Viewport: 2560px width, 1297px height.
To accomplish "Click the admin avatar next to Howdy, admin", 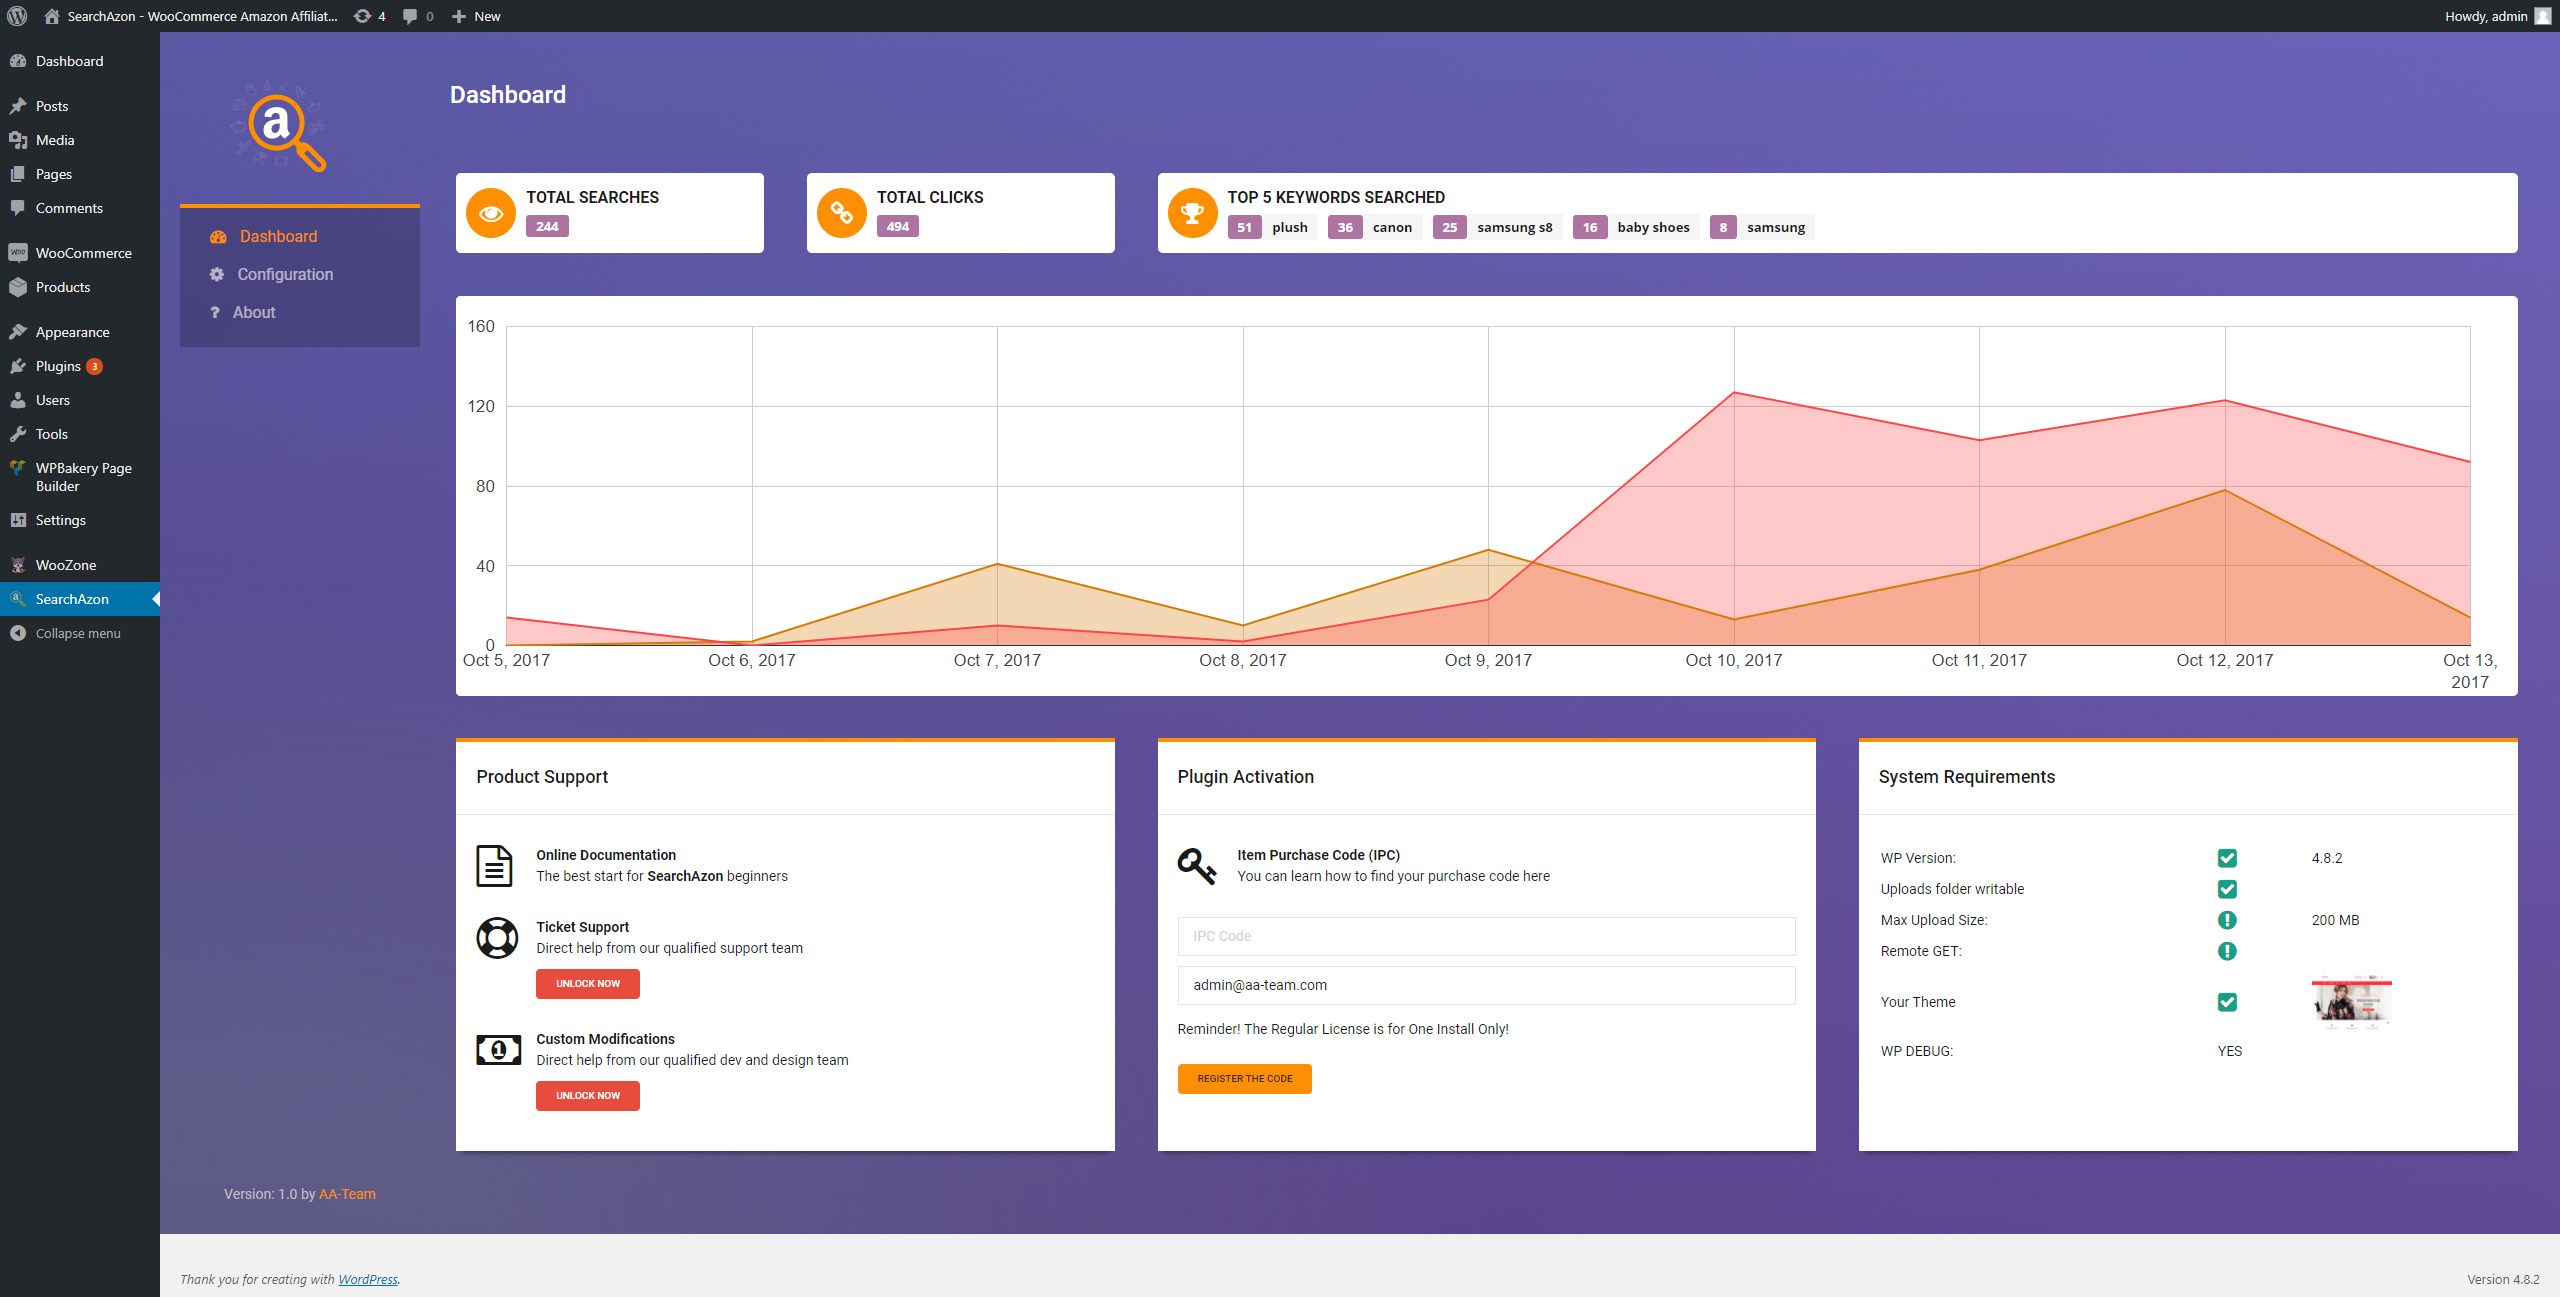I will click(2543, 16).
